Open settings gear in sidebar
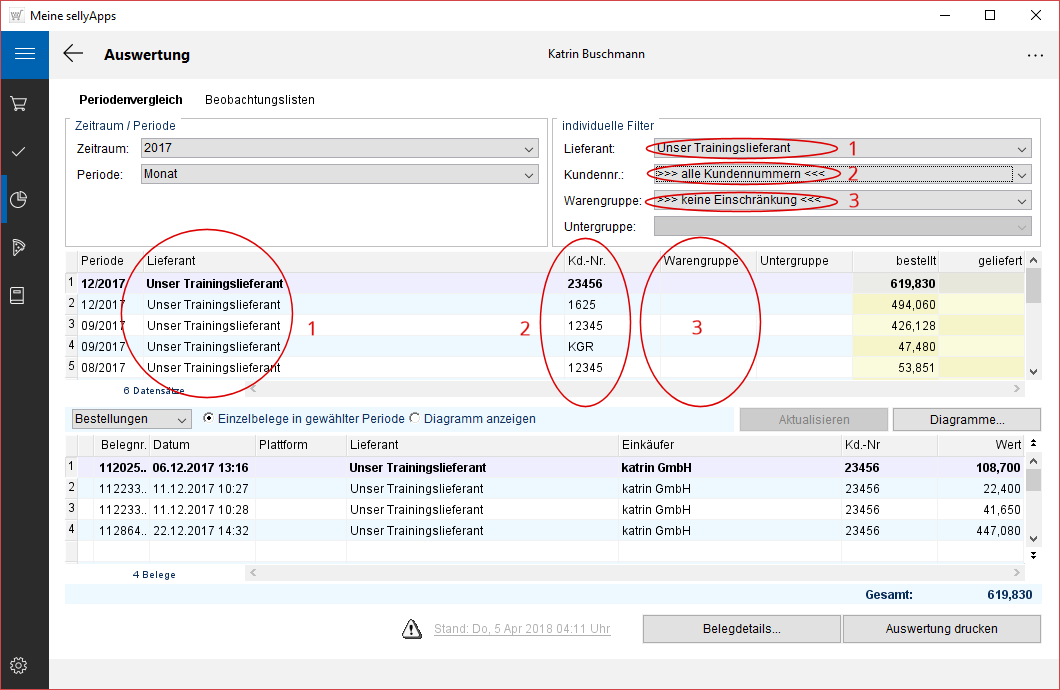Screen dimensions: 1060x690 pyautogui.click(x=18, y=665)
